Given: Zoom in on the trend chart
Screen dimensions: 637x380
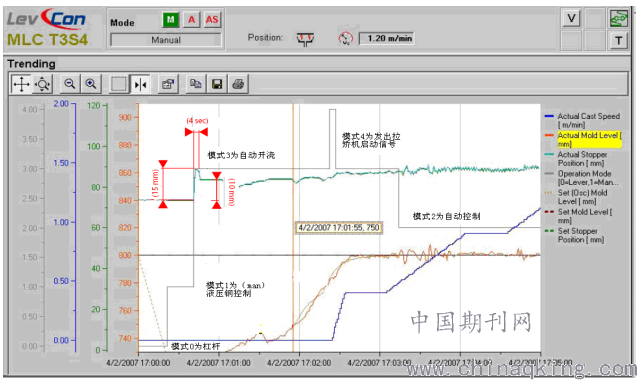Looking at the screenshot, I should [91, 84].
